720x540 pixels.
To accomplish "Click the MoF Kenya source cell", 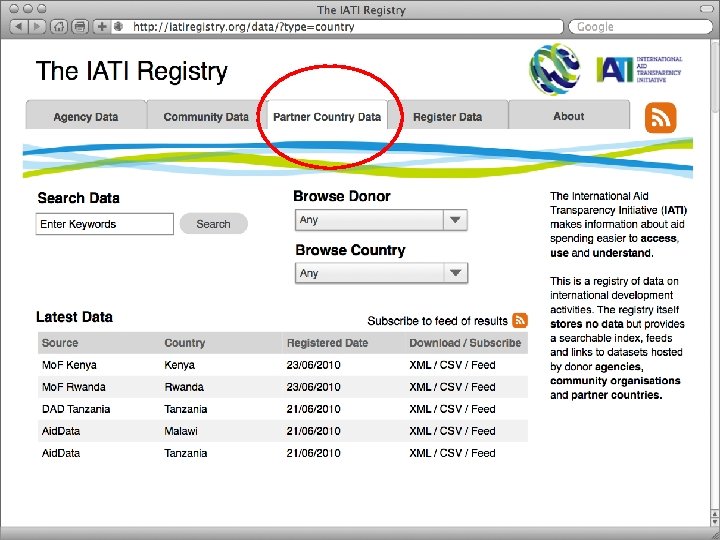I will coord(69,365).
